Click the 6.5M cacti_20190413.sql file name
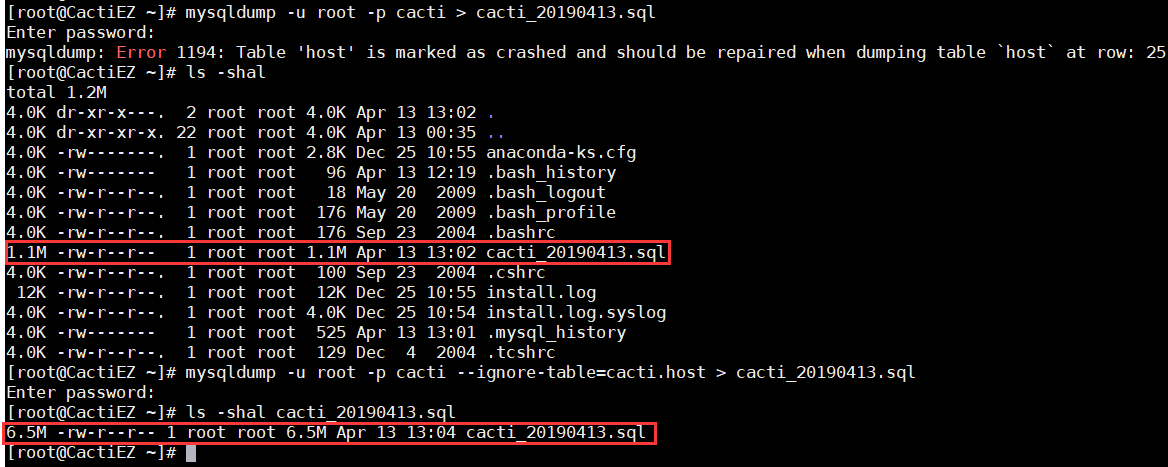Image resolution: width=1168 pixels, height=467 pixels. tap(556, 433)
